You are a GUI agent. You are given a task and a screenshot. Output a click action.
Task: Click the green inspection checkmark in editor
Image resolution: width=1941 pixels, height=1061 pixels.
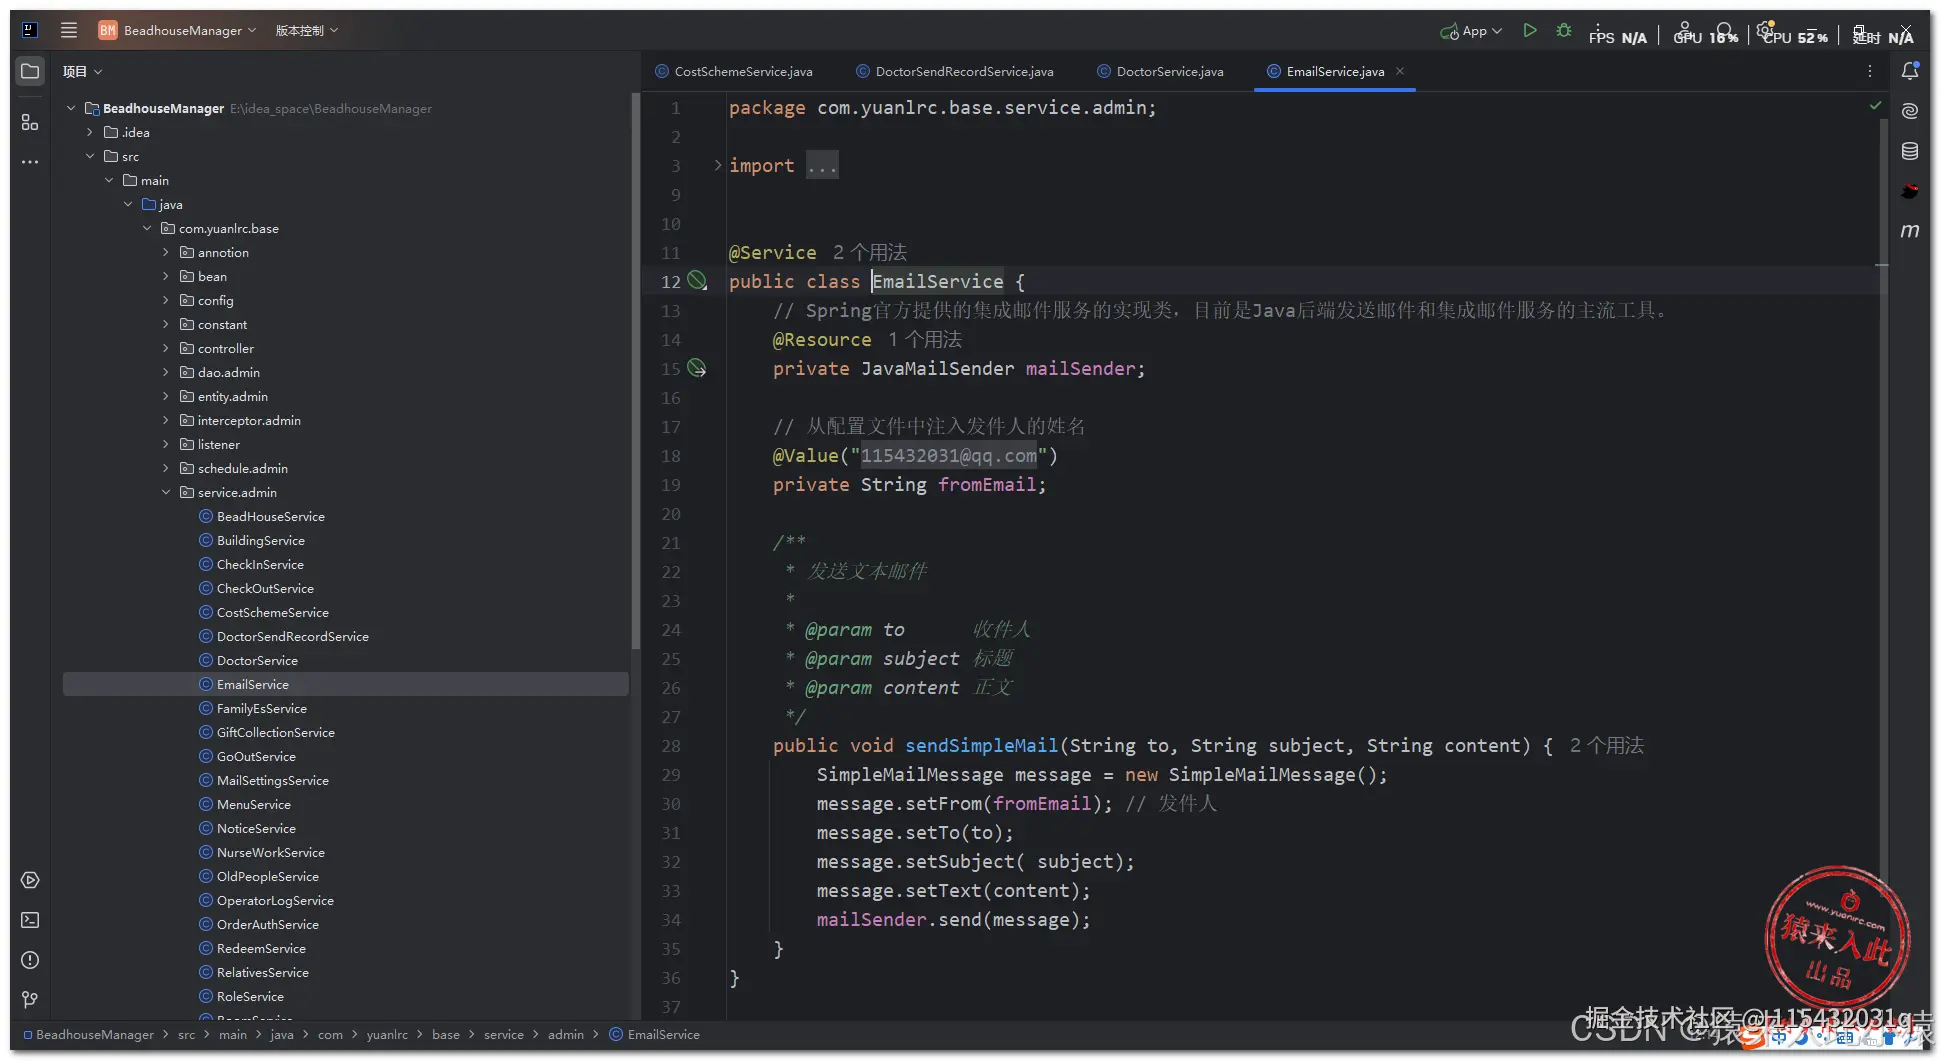pyautogui.click(x=1875, y=105)
